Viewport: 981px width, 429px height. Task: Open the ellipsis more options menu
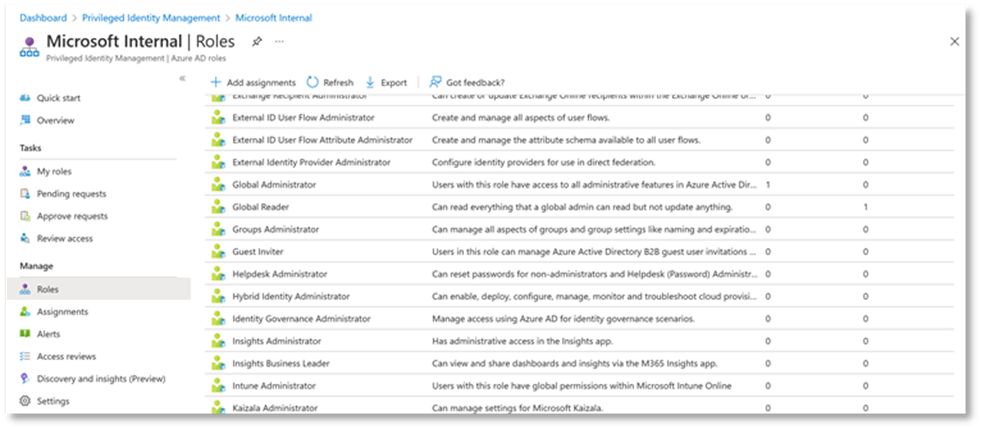pos(279,41)
